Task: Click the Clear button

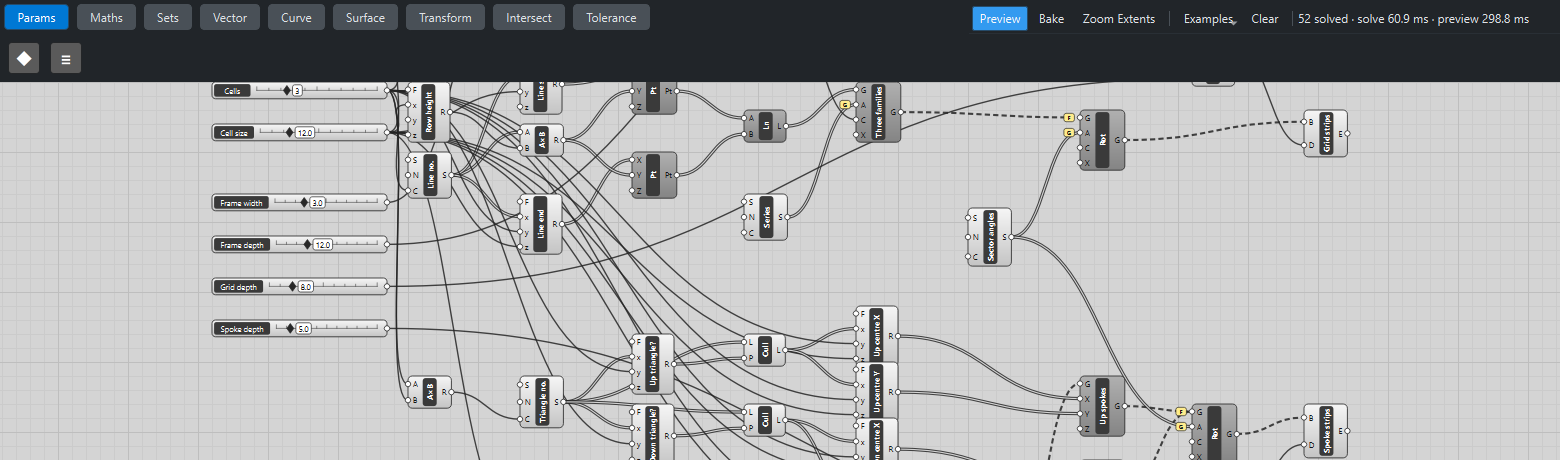Action: click(x=1265, y=18)
